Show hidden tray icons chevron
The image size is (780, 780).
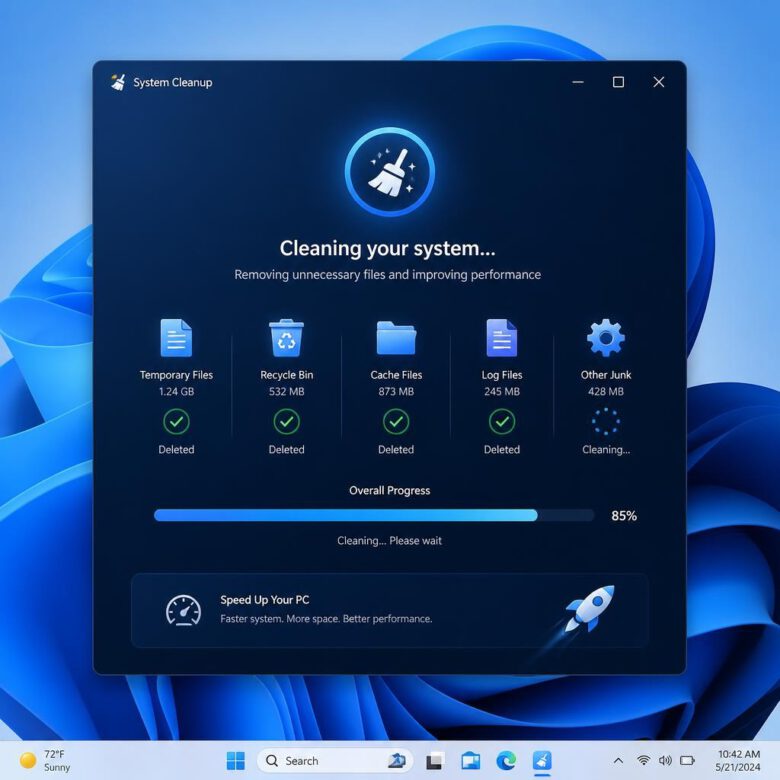coord(618,760)
